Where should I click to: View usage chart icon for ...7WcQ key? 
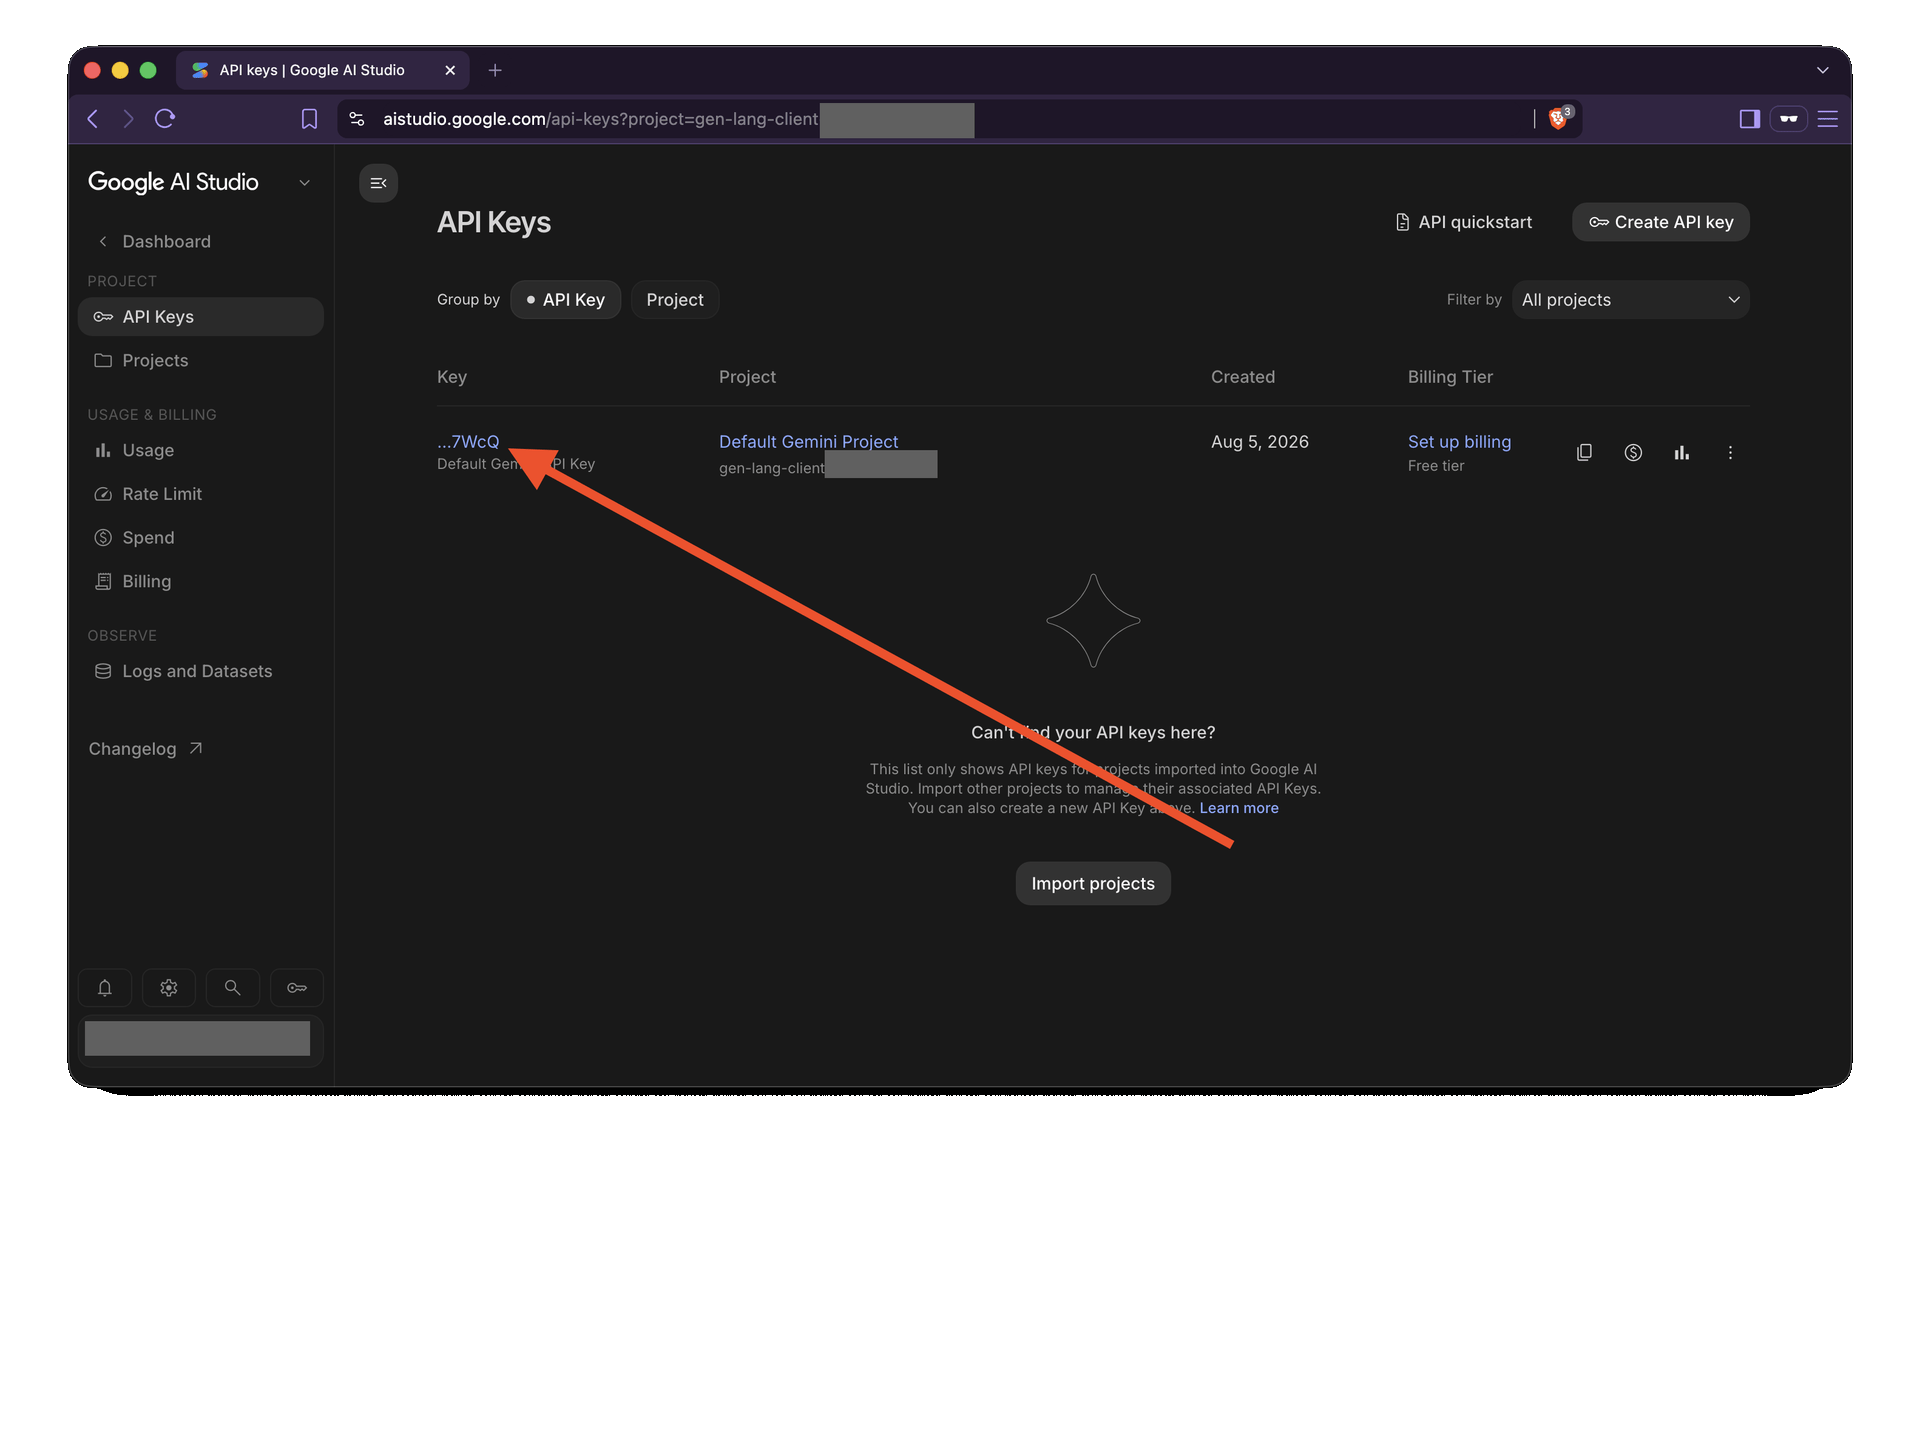click(1682, 453)
